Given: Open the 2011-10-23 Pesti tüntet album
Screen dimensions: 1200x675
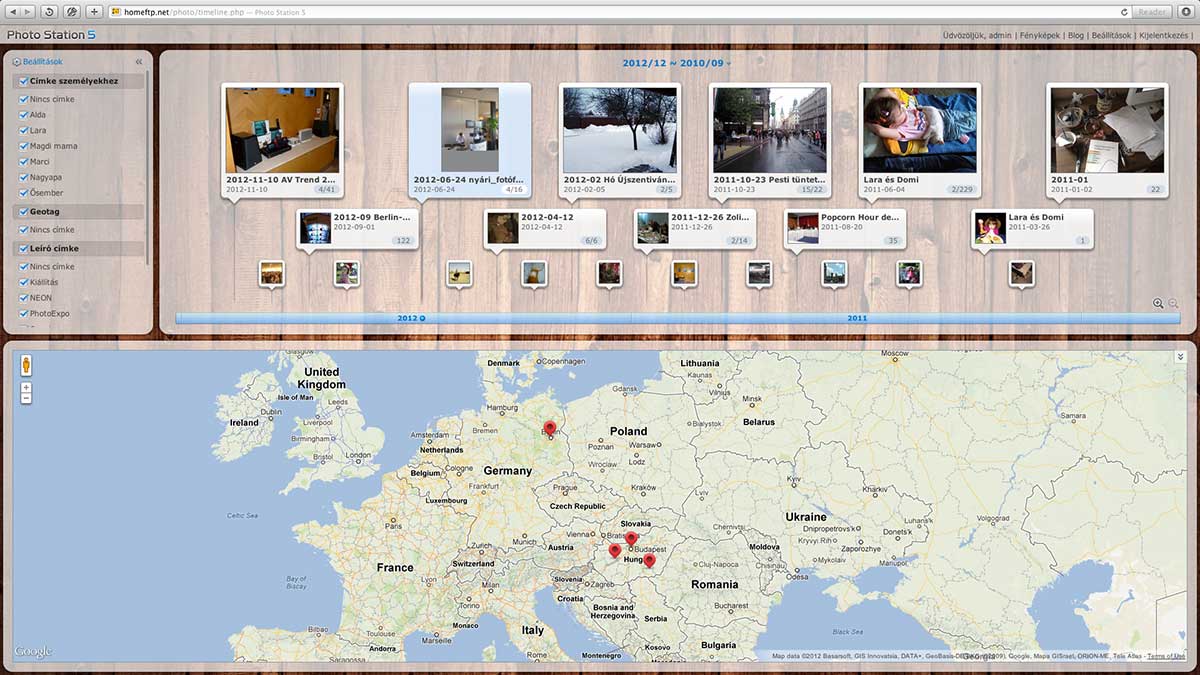Looking at the screenshot, I should tap(769, 140).
